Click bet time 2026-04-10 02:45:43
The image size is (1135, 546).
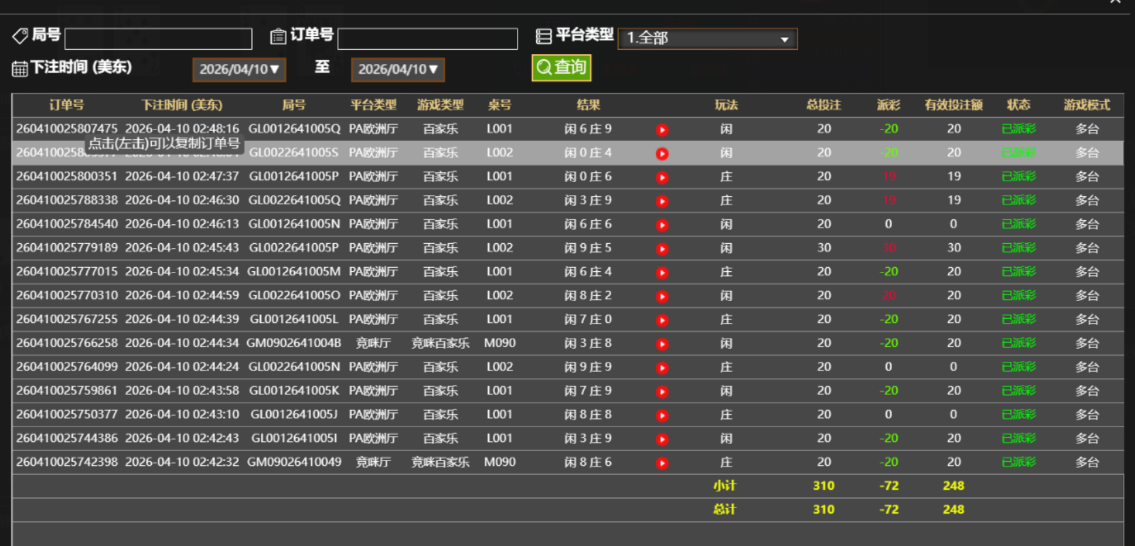click(182, 248)
